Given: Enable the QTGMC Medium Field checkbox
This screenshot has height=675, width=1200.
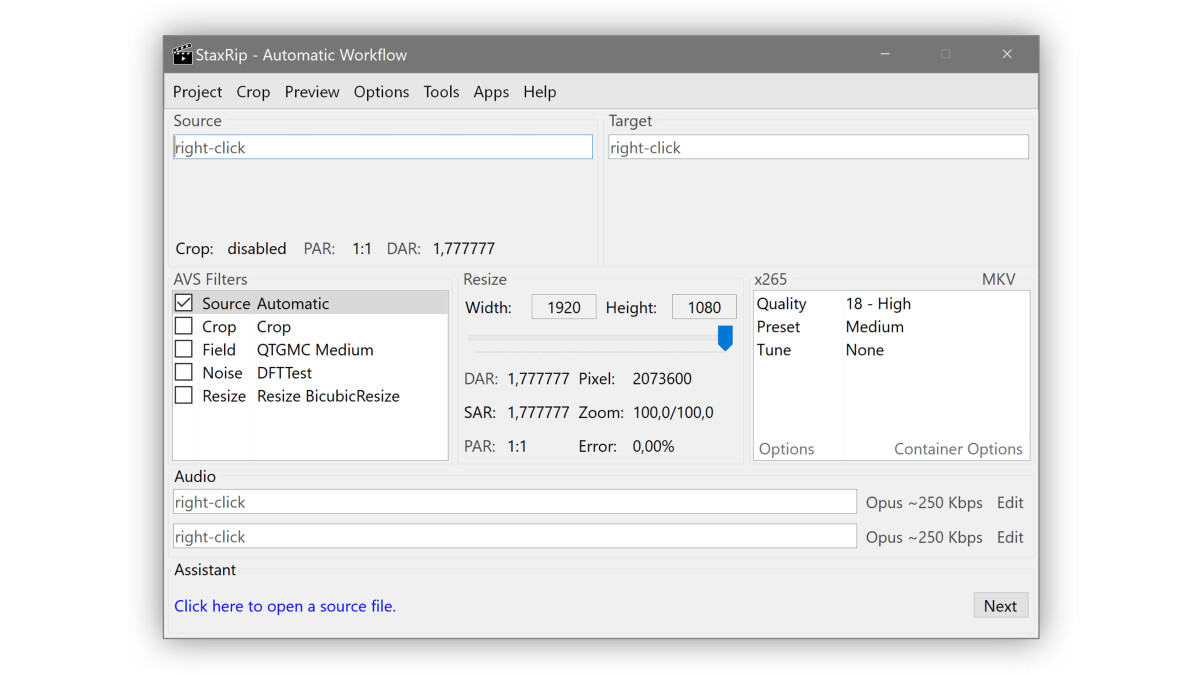Looking at the screenshot, I should pyautogui.click(x=184, y=349).
